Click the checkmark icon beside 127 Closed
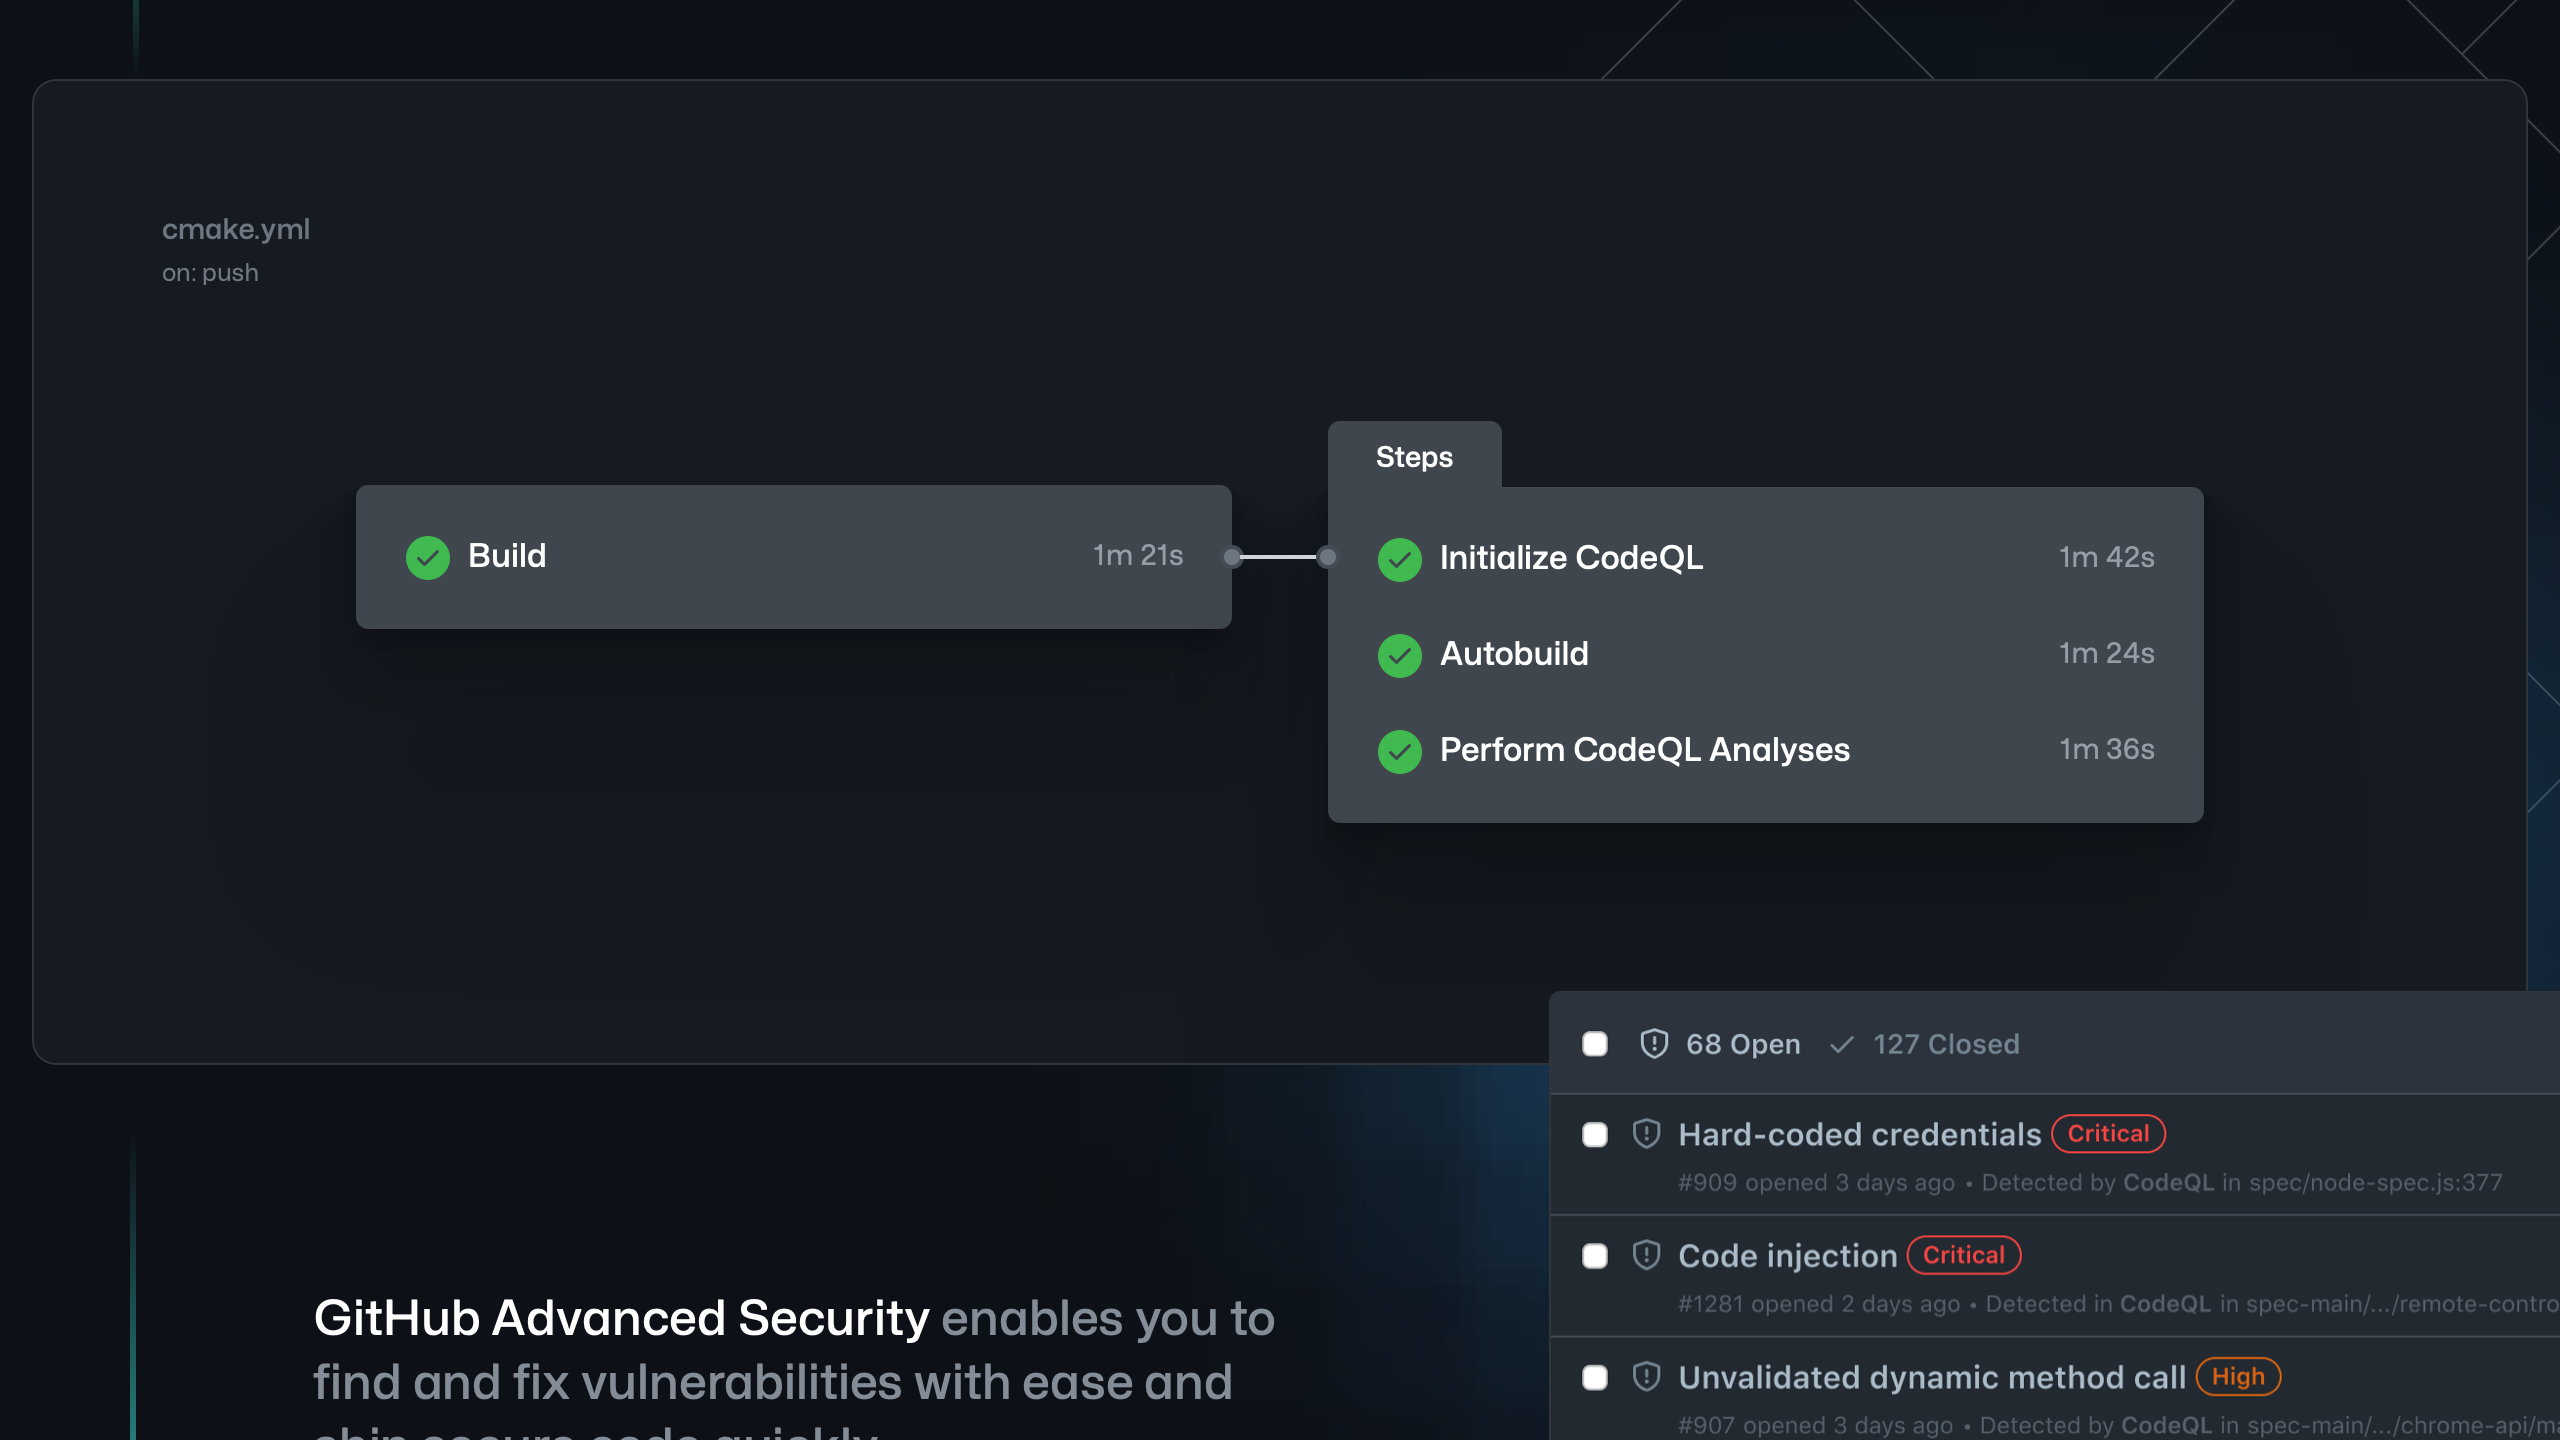2560x1440 pixels. (1841, 1045)
